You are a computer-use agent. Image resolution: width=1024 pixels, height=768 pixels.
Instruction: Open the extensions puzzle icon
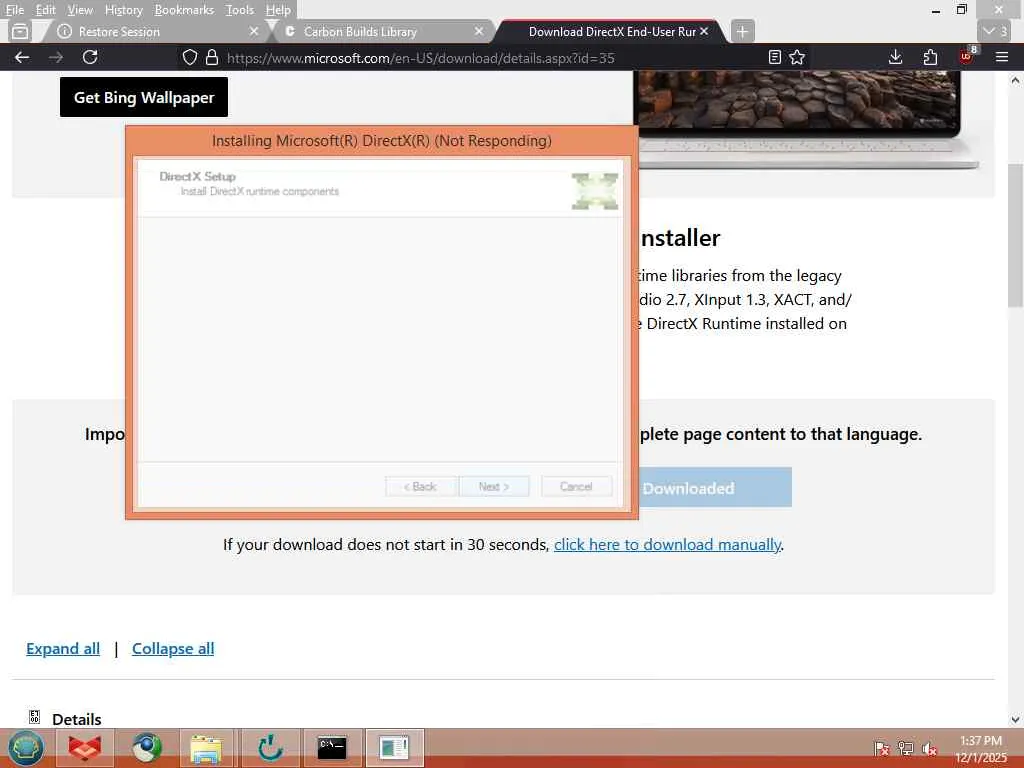(x=931, y=57)
